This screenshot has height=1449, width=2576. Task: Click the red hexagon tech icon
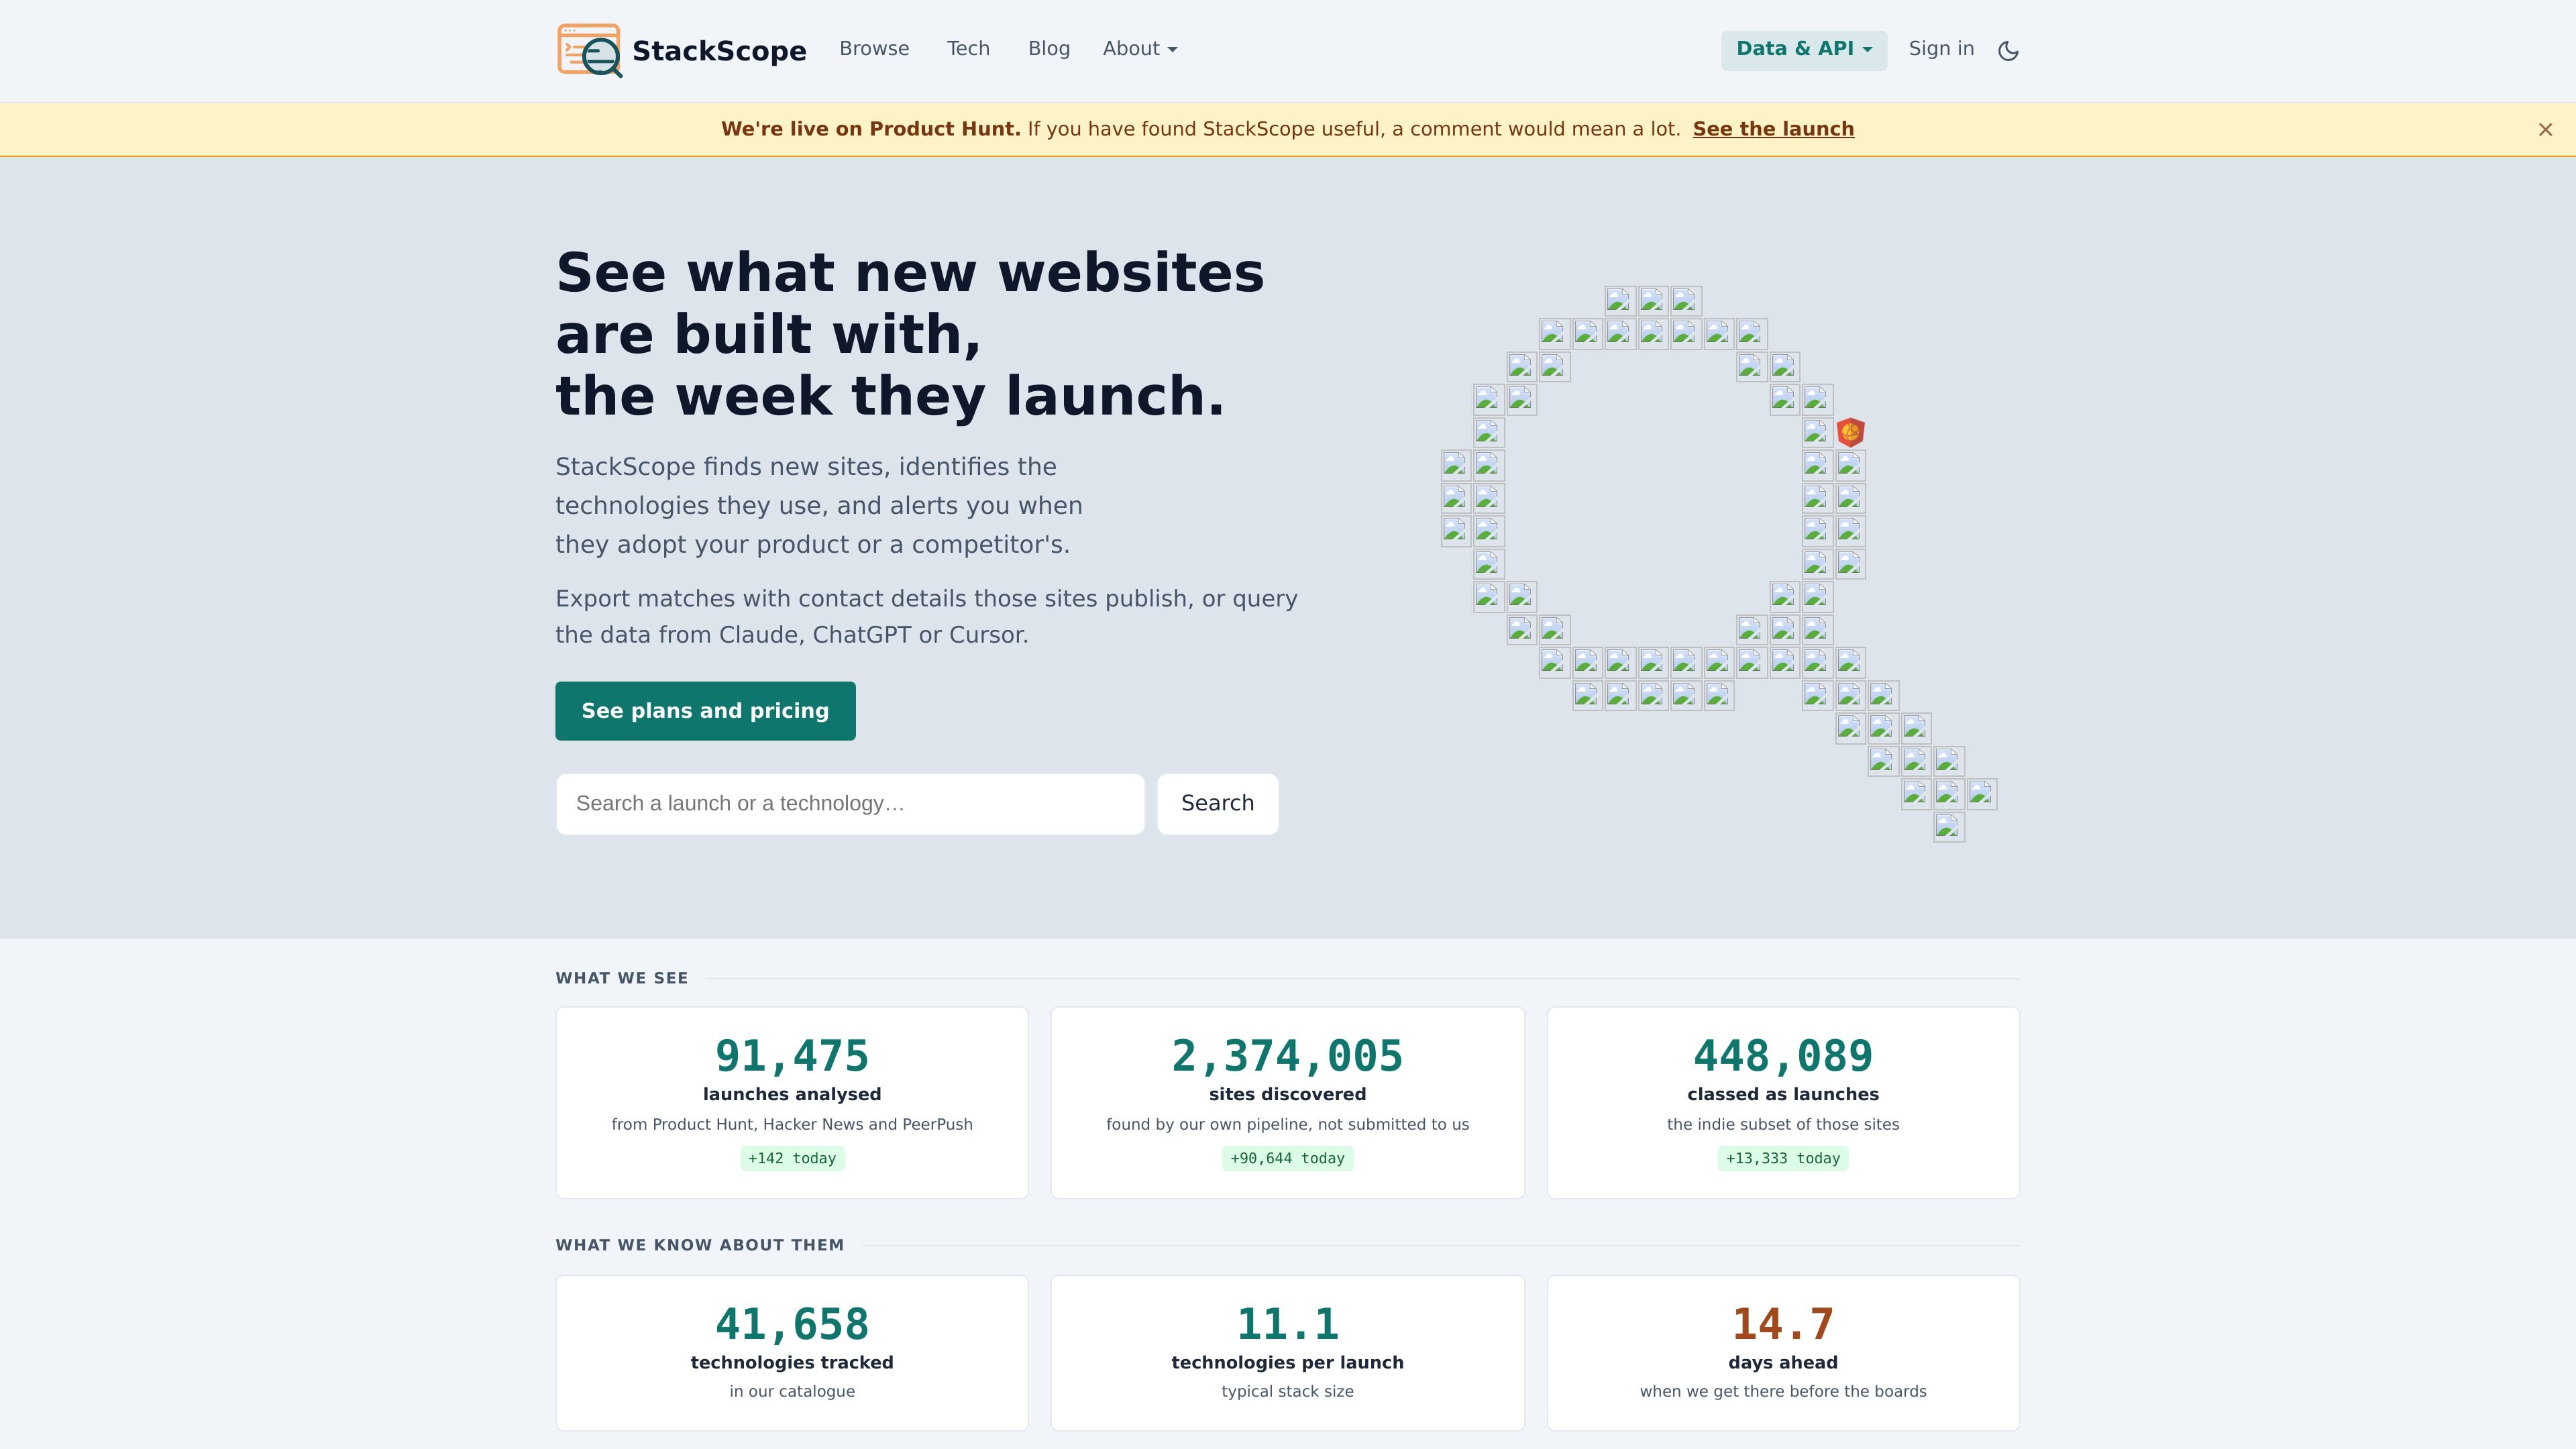point(1850,432)
